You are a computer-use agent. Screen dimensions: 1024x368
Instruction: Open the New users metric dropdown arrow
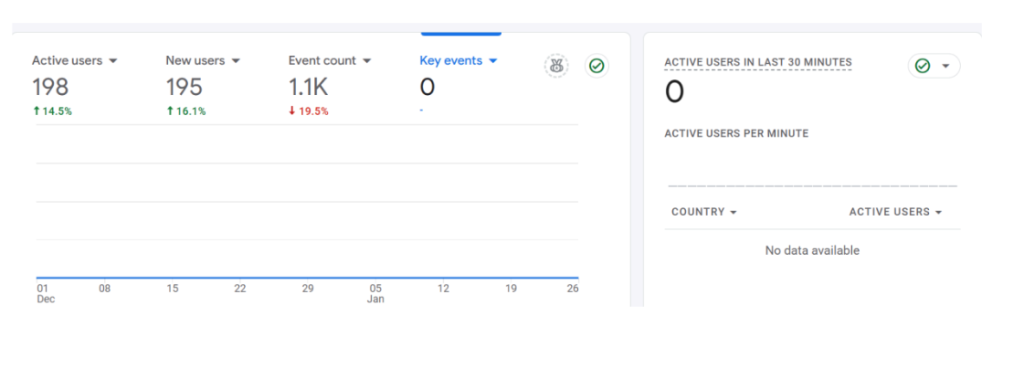236,61
